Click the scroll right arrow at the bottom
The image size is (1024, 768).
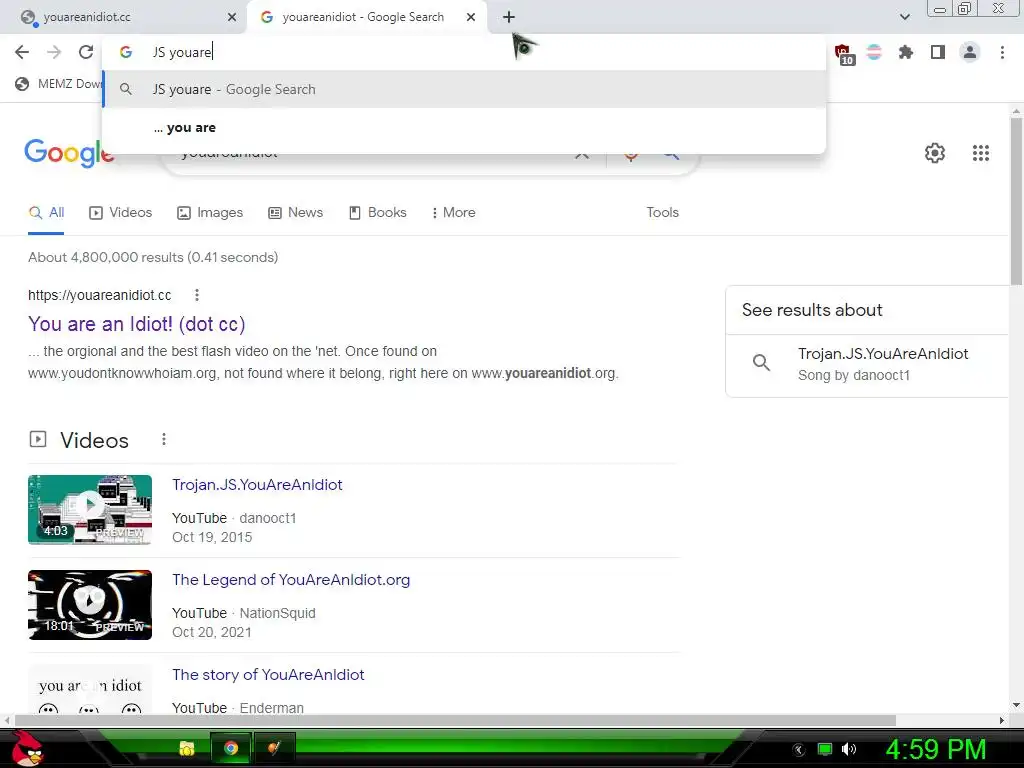click(1002, 720)
